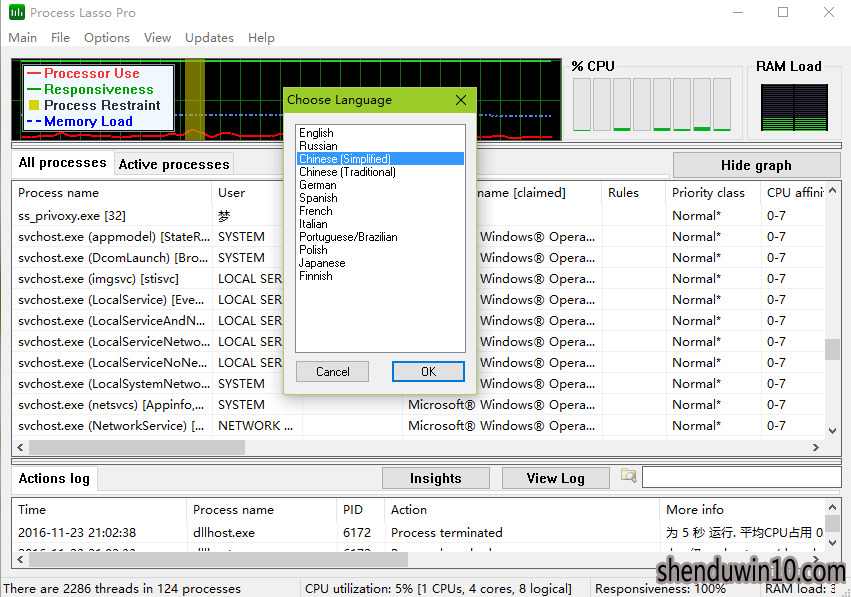
Task: Open the View menu
Action: tap(157, 37)
